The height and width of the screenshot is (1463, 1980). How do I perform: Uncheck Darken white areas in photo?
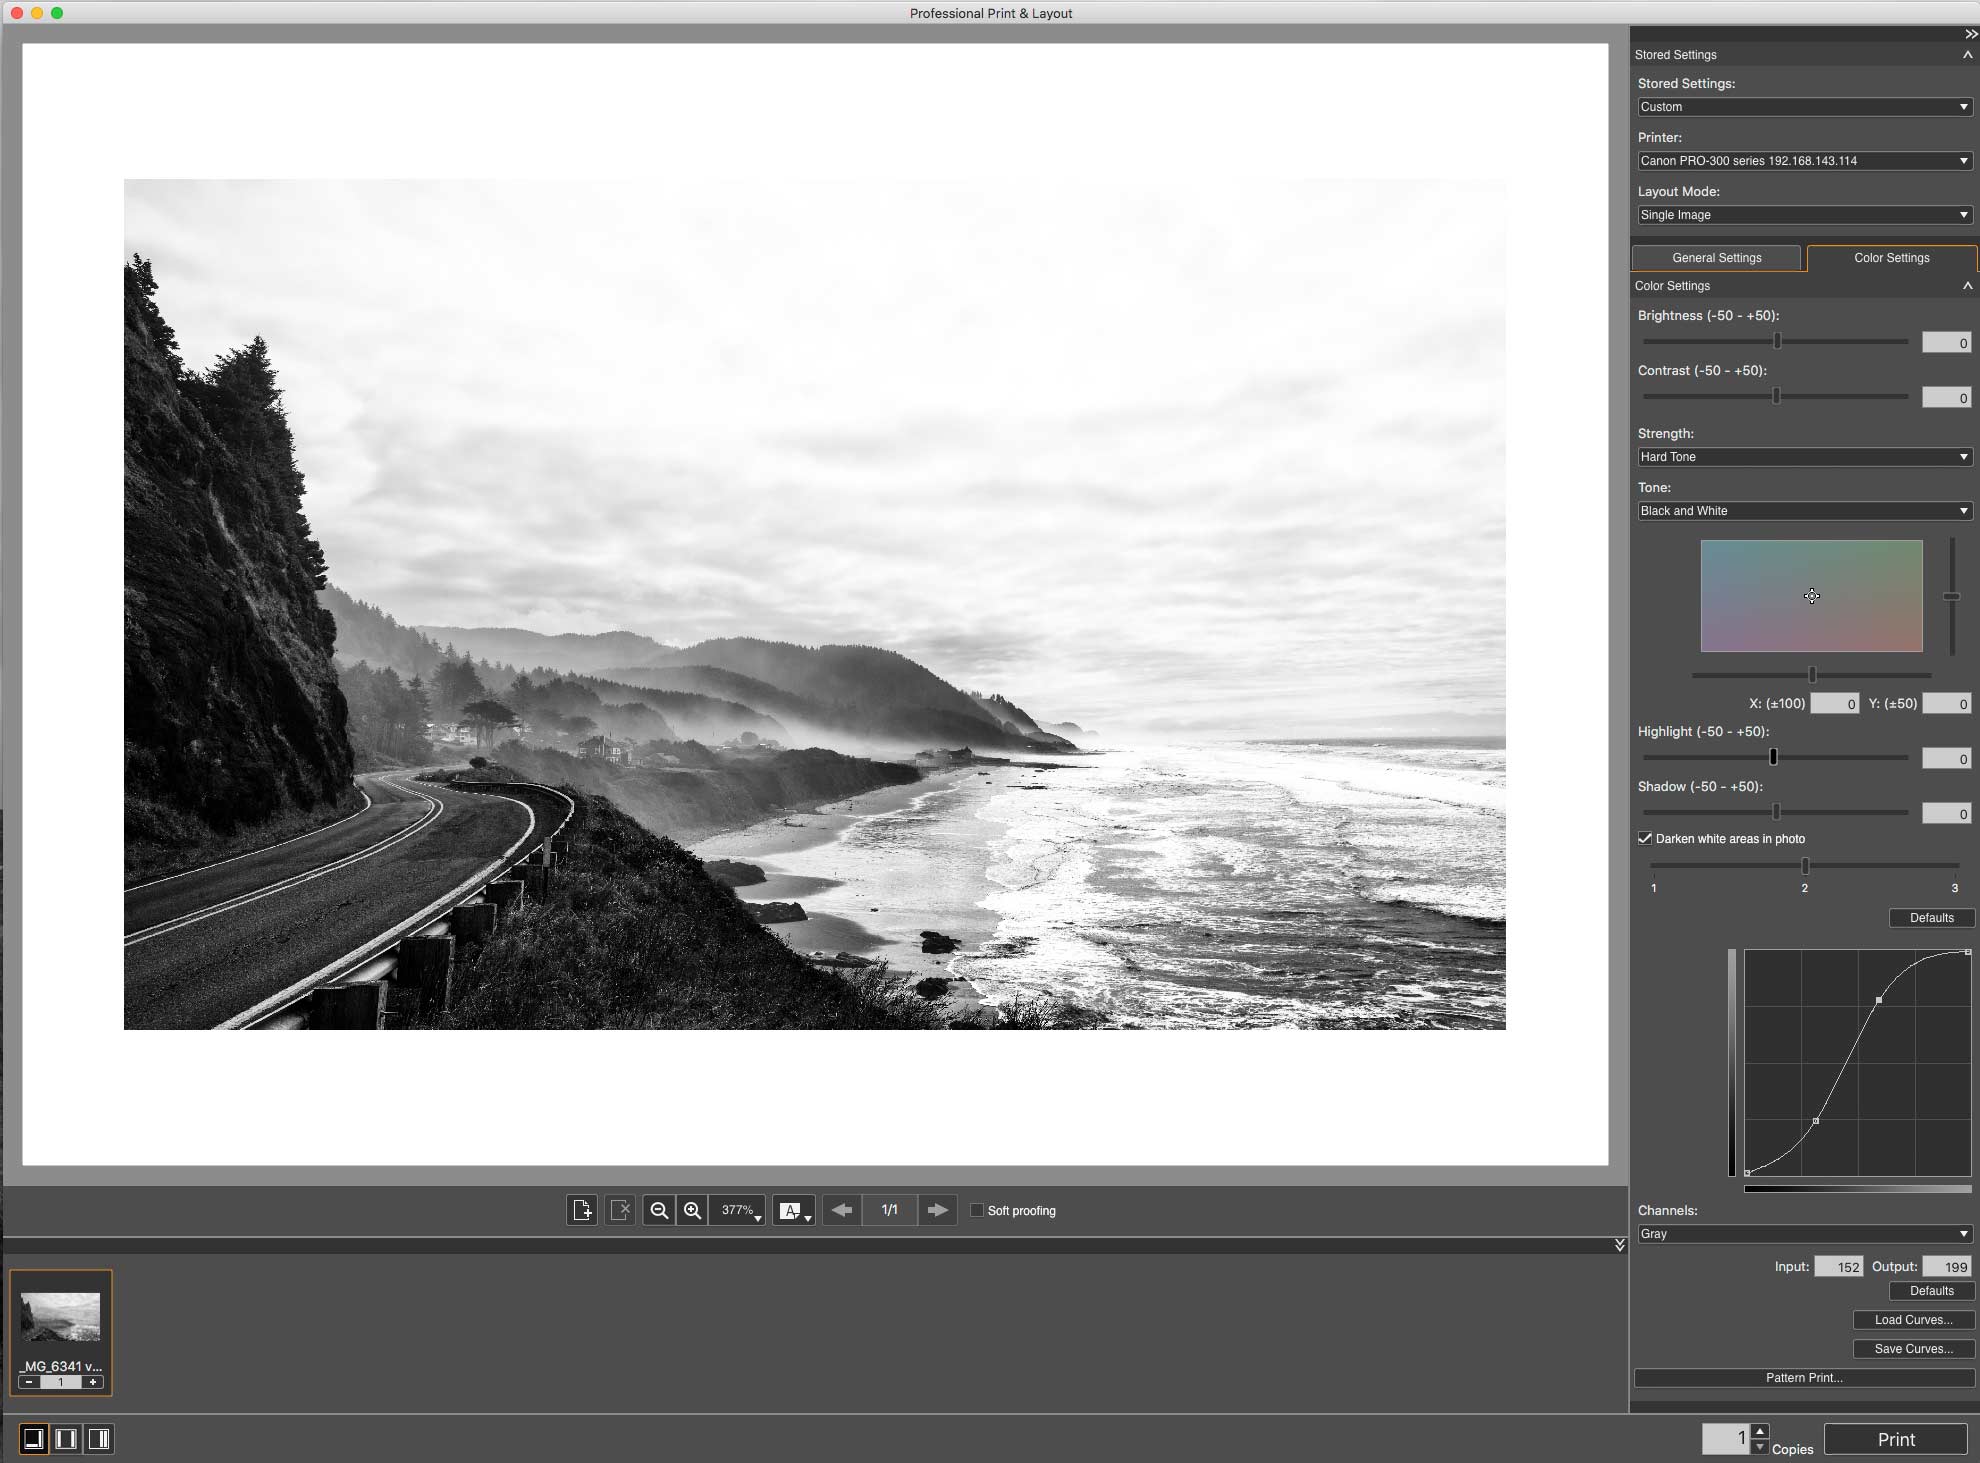click(1645, 838)
